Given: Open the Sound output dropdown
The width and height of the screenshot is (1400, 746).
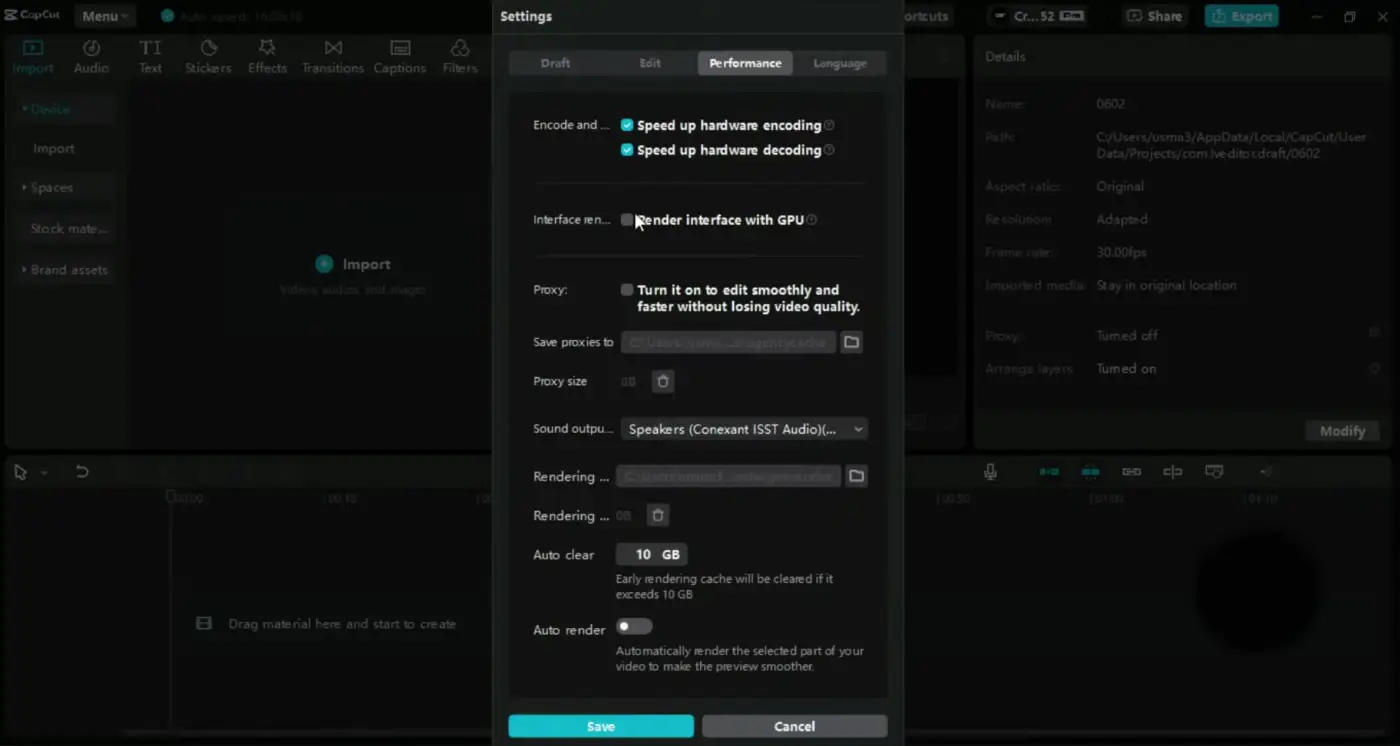Looking at the screenshot, I should [x=744, y=428].
